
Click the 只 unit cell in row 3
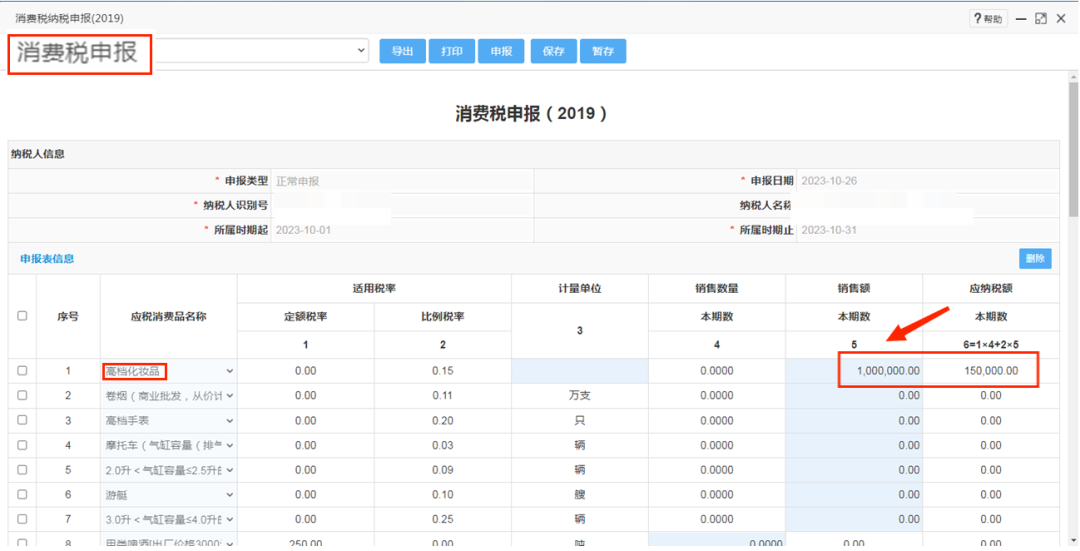[x=580, y=420]
